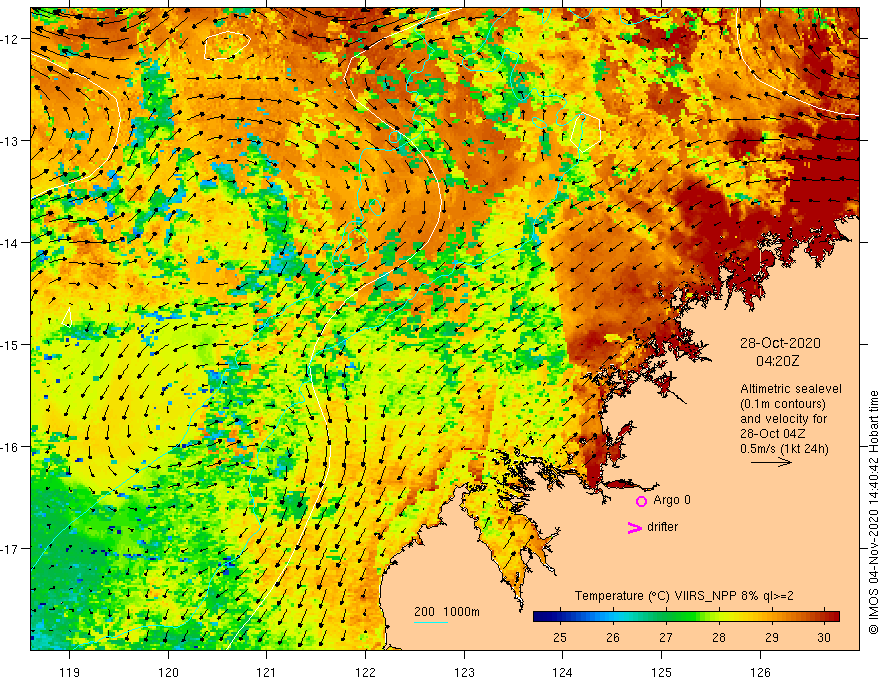
Task: Click the colorbar tick label 25
Action: [560, 637]
